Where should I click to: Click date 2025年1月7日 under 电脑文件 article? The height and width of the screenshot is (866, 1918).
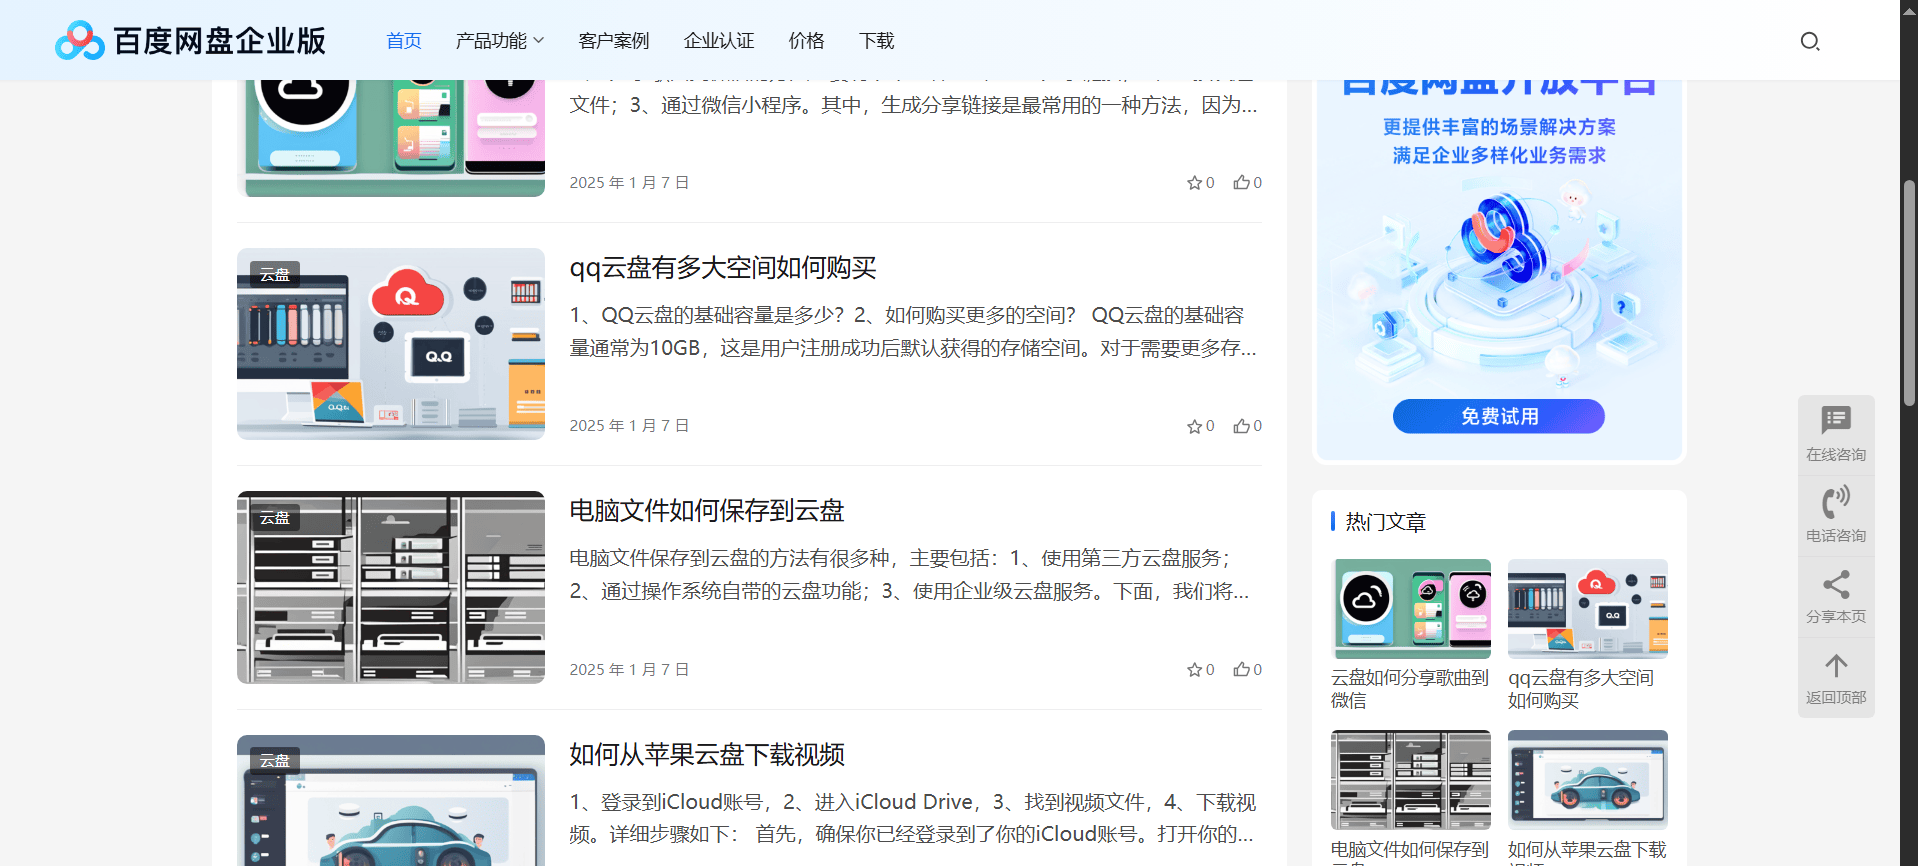pos(629,670)
